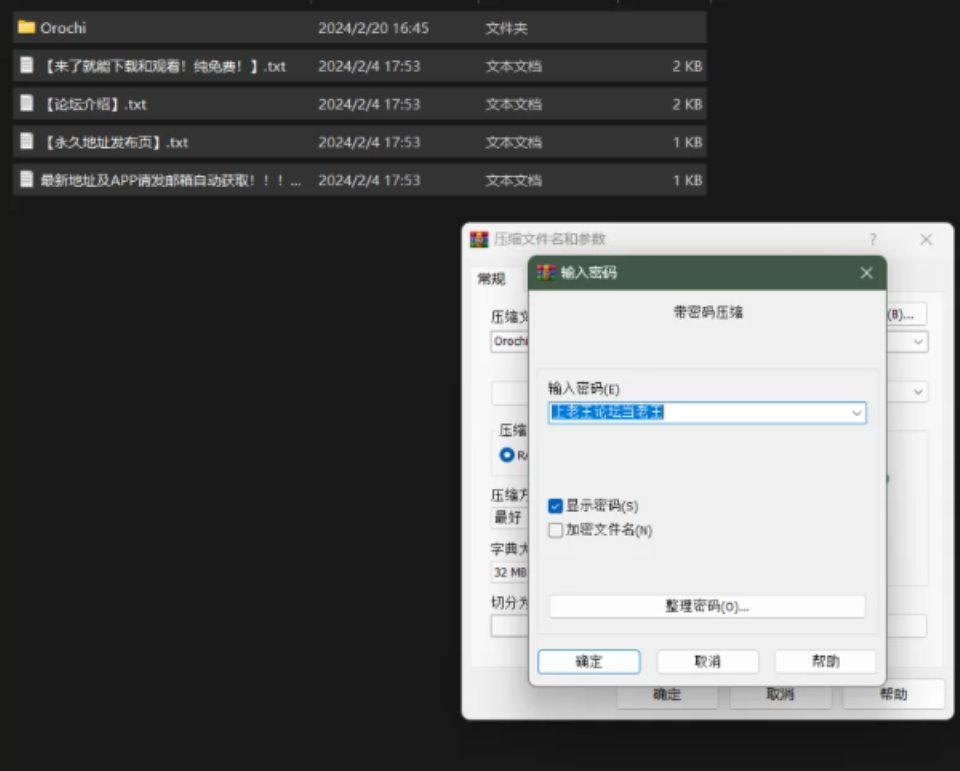Switch to the 常规 tab

point(492,279)
